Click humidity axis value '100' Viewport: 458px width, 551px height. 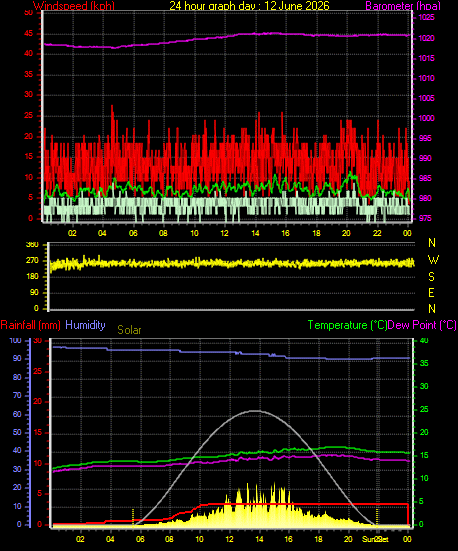15,341
